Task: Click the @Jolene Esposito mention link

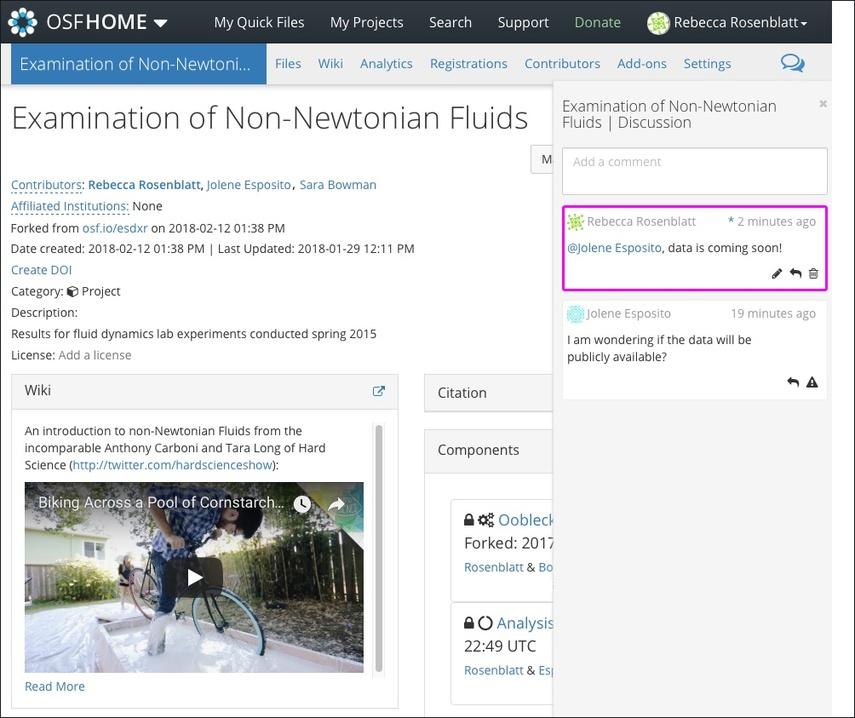Action: tap(614, 248)
